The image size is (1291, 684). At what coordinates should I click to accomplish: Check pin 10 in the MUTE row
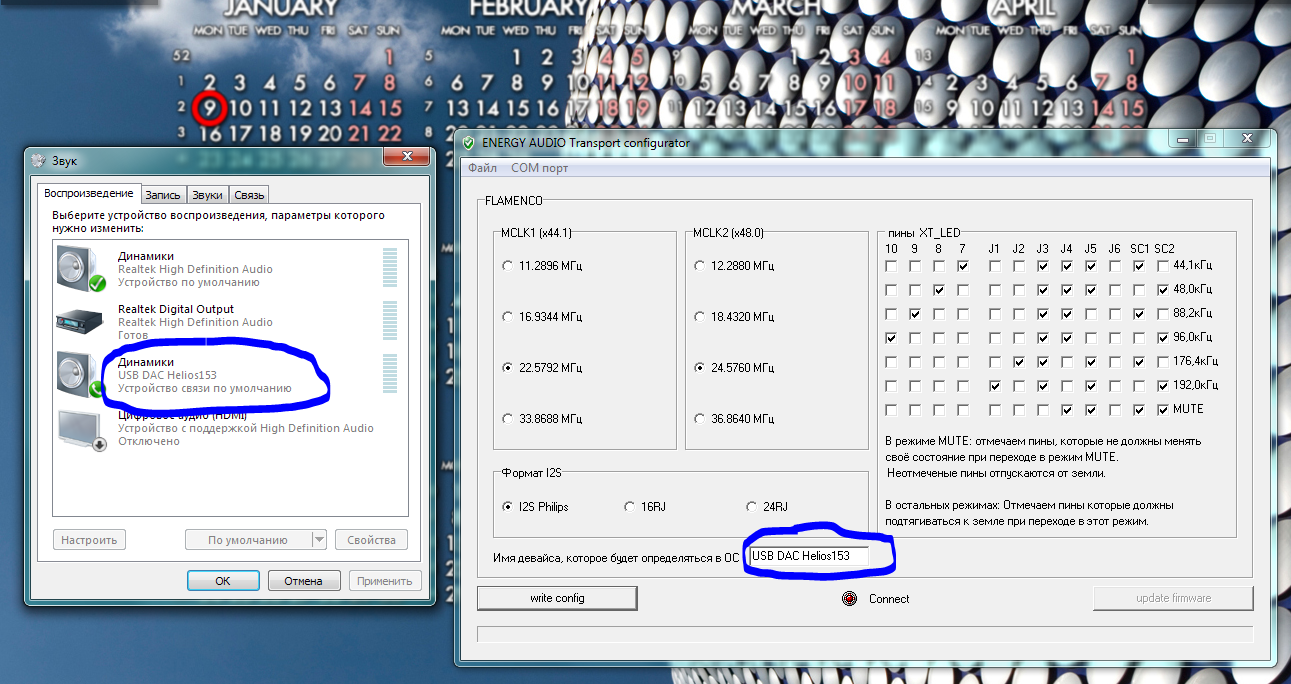[x=891, y=410]
